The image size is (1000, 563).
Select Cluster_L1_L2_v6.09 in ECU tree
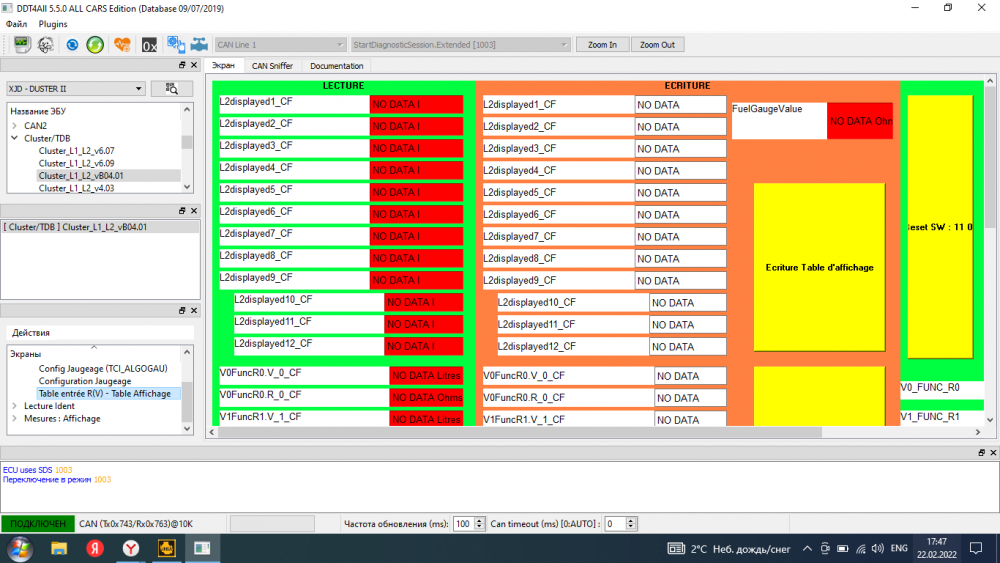(x=77, y=163)
